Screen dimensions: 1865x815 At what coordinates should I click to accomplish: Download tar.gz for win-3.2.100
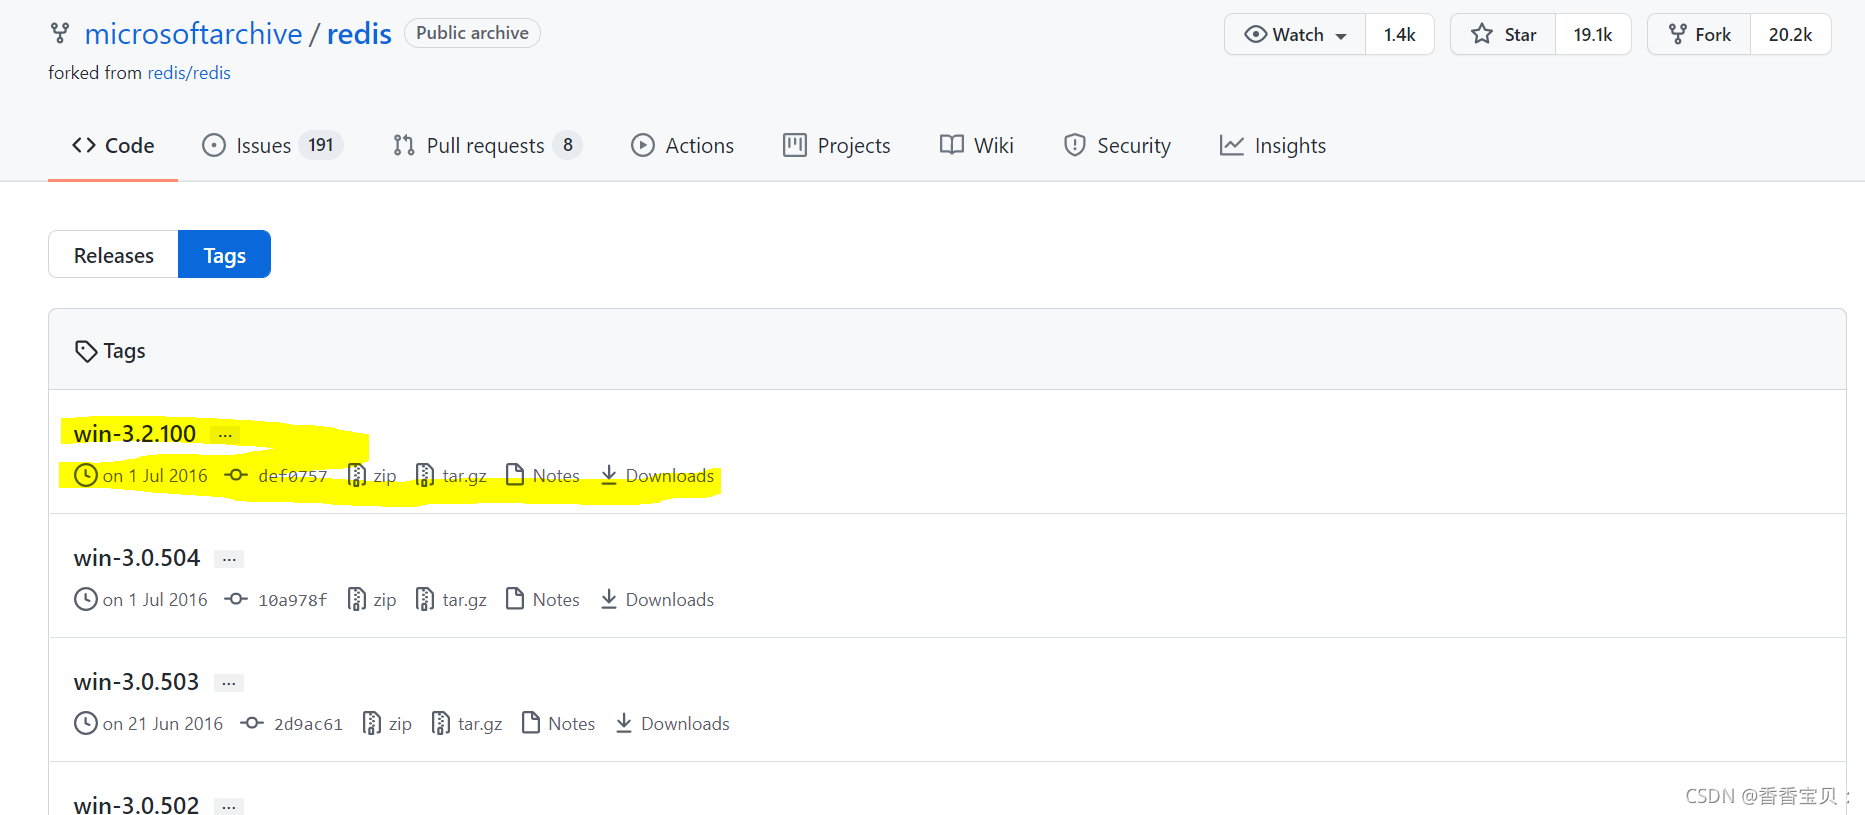click(451, 475)
